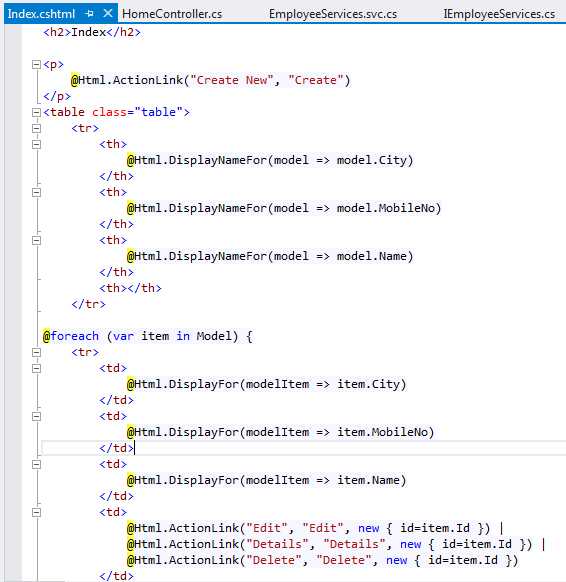Collapse the <td> containing item.Name
Image resolution: width=566 pixels, height=582 pixels.
coord(36,464)
